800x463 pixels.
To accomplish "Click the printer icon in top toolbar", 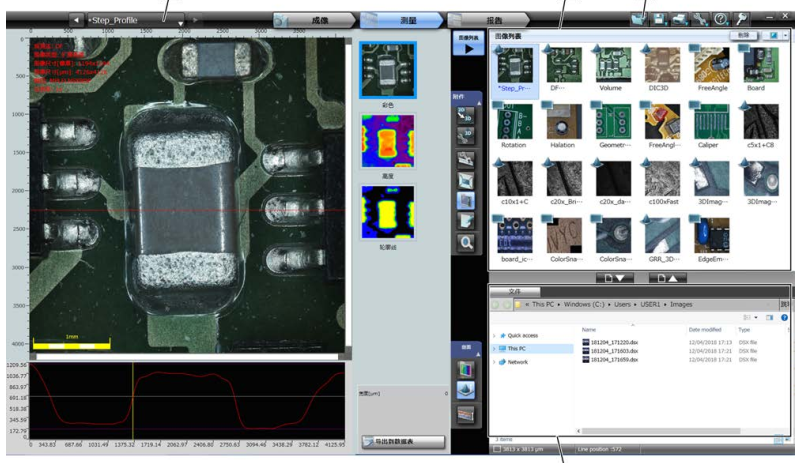I will (679, 19).
